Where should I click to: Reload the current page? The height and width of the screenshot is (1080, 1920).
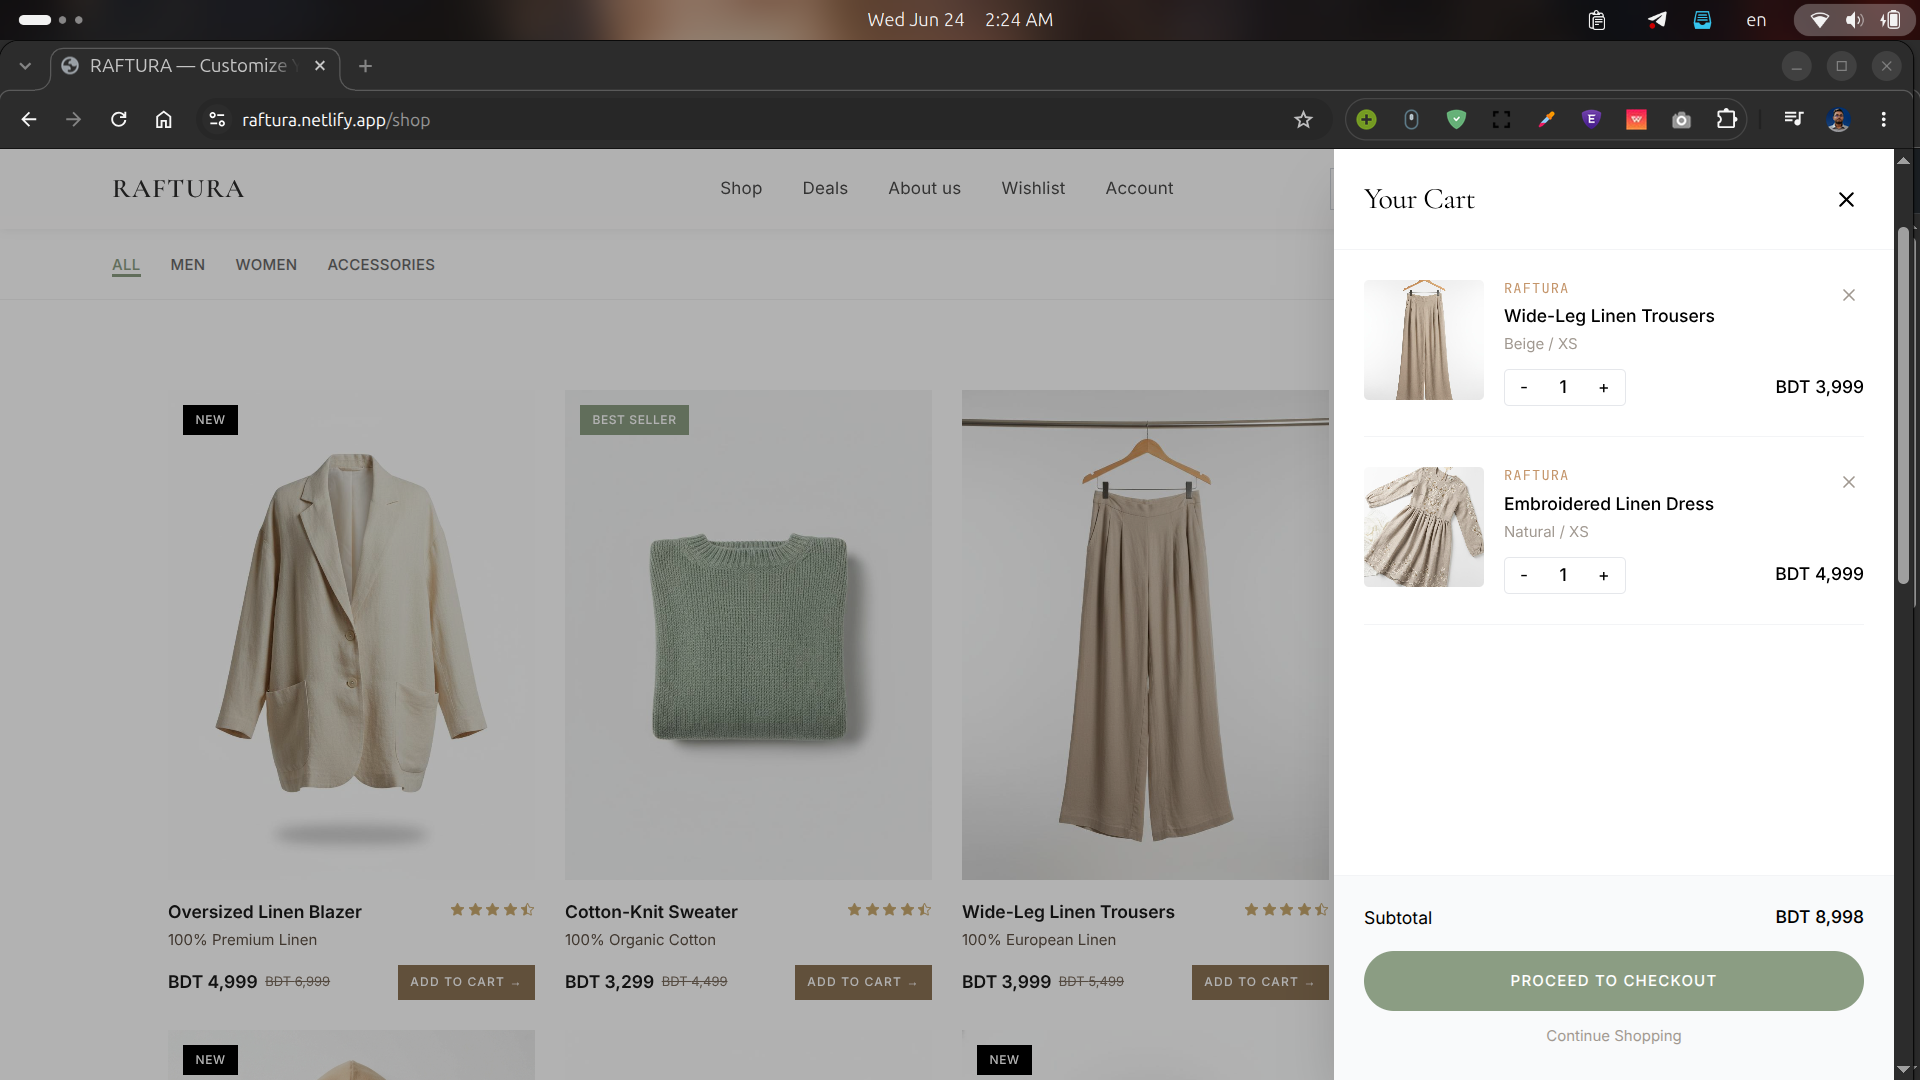[x=118, y=120]
